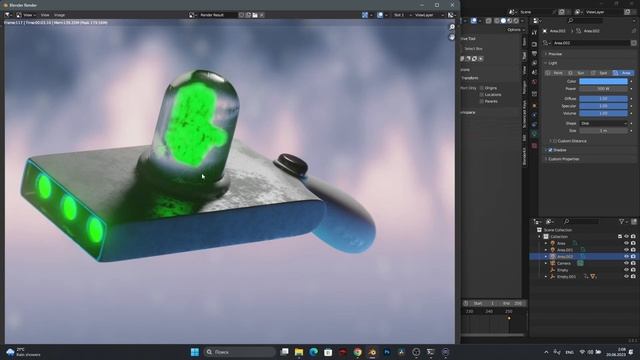Open the World properties tab icon

coord(534,82)
